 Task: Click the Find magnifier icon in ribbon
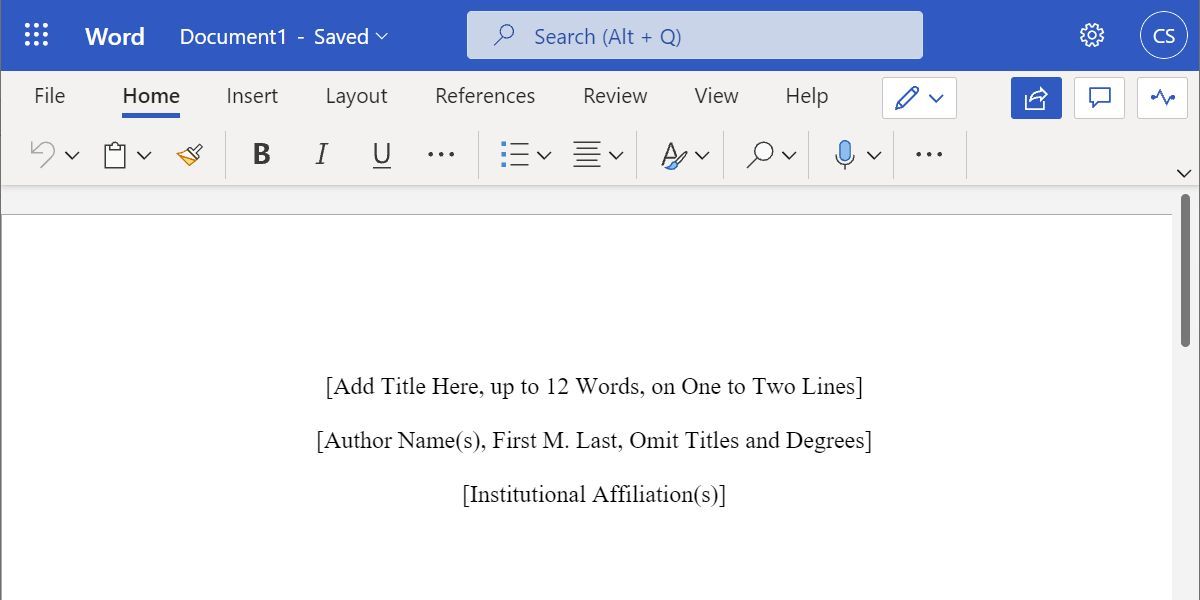pyautogui.click(x=760, y=155)
